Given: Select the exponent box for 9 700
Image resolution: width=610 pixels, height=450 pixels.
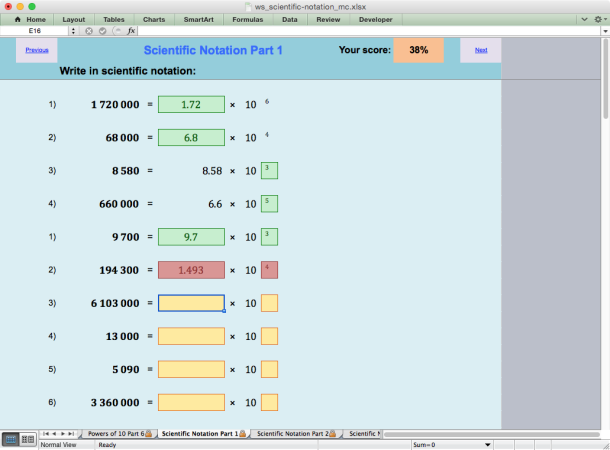Looking at the screenshot, I should pyautogui.click(x=269, y=237).
